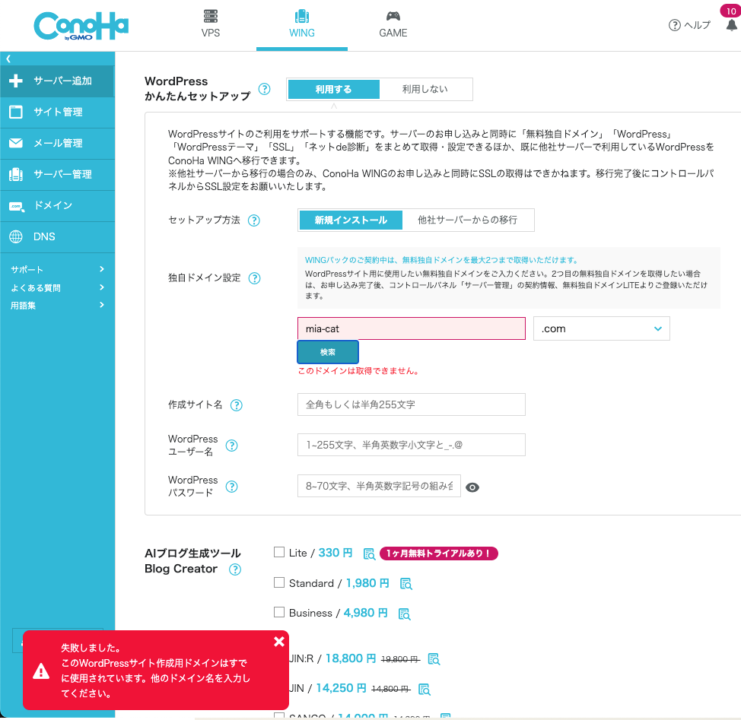
Task: Click the domain name field containing mia-cat
Action: [411, 328]
